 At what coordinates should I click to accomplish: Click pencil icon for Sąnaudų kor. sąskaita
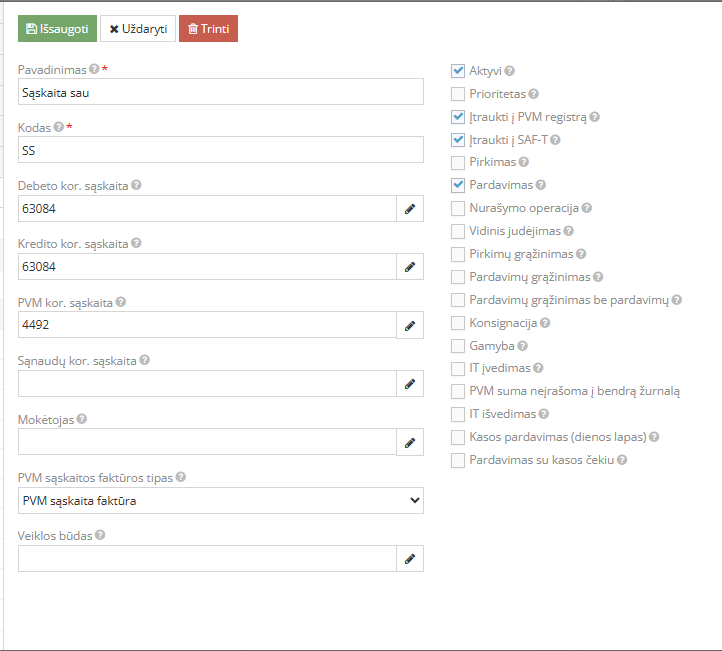(409, 383)
